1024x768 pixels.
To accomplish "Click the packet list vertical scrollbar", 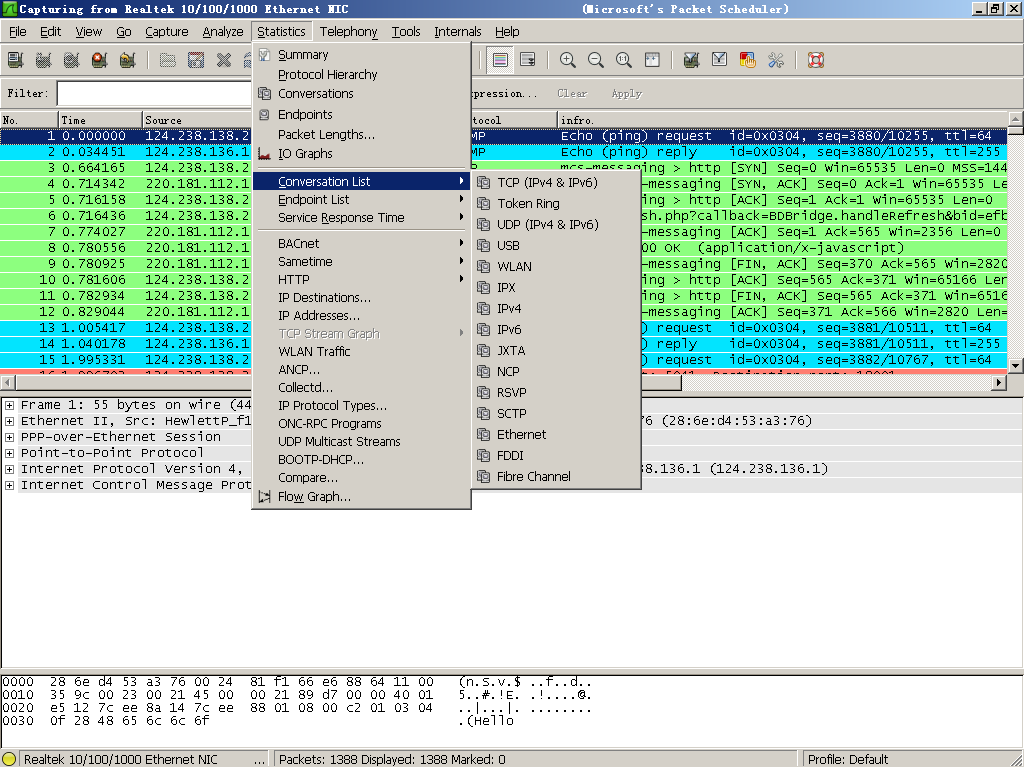I will pos(1016,243).
